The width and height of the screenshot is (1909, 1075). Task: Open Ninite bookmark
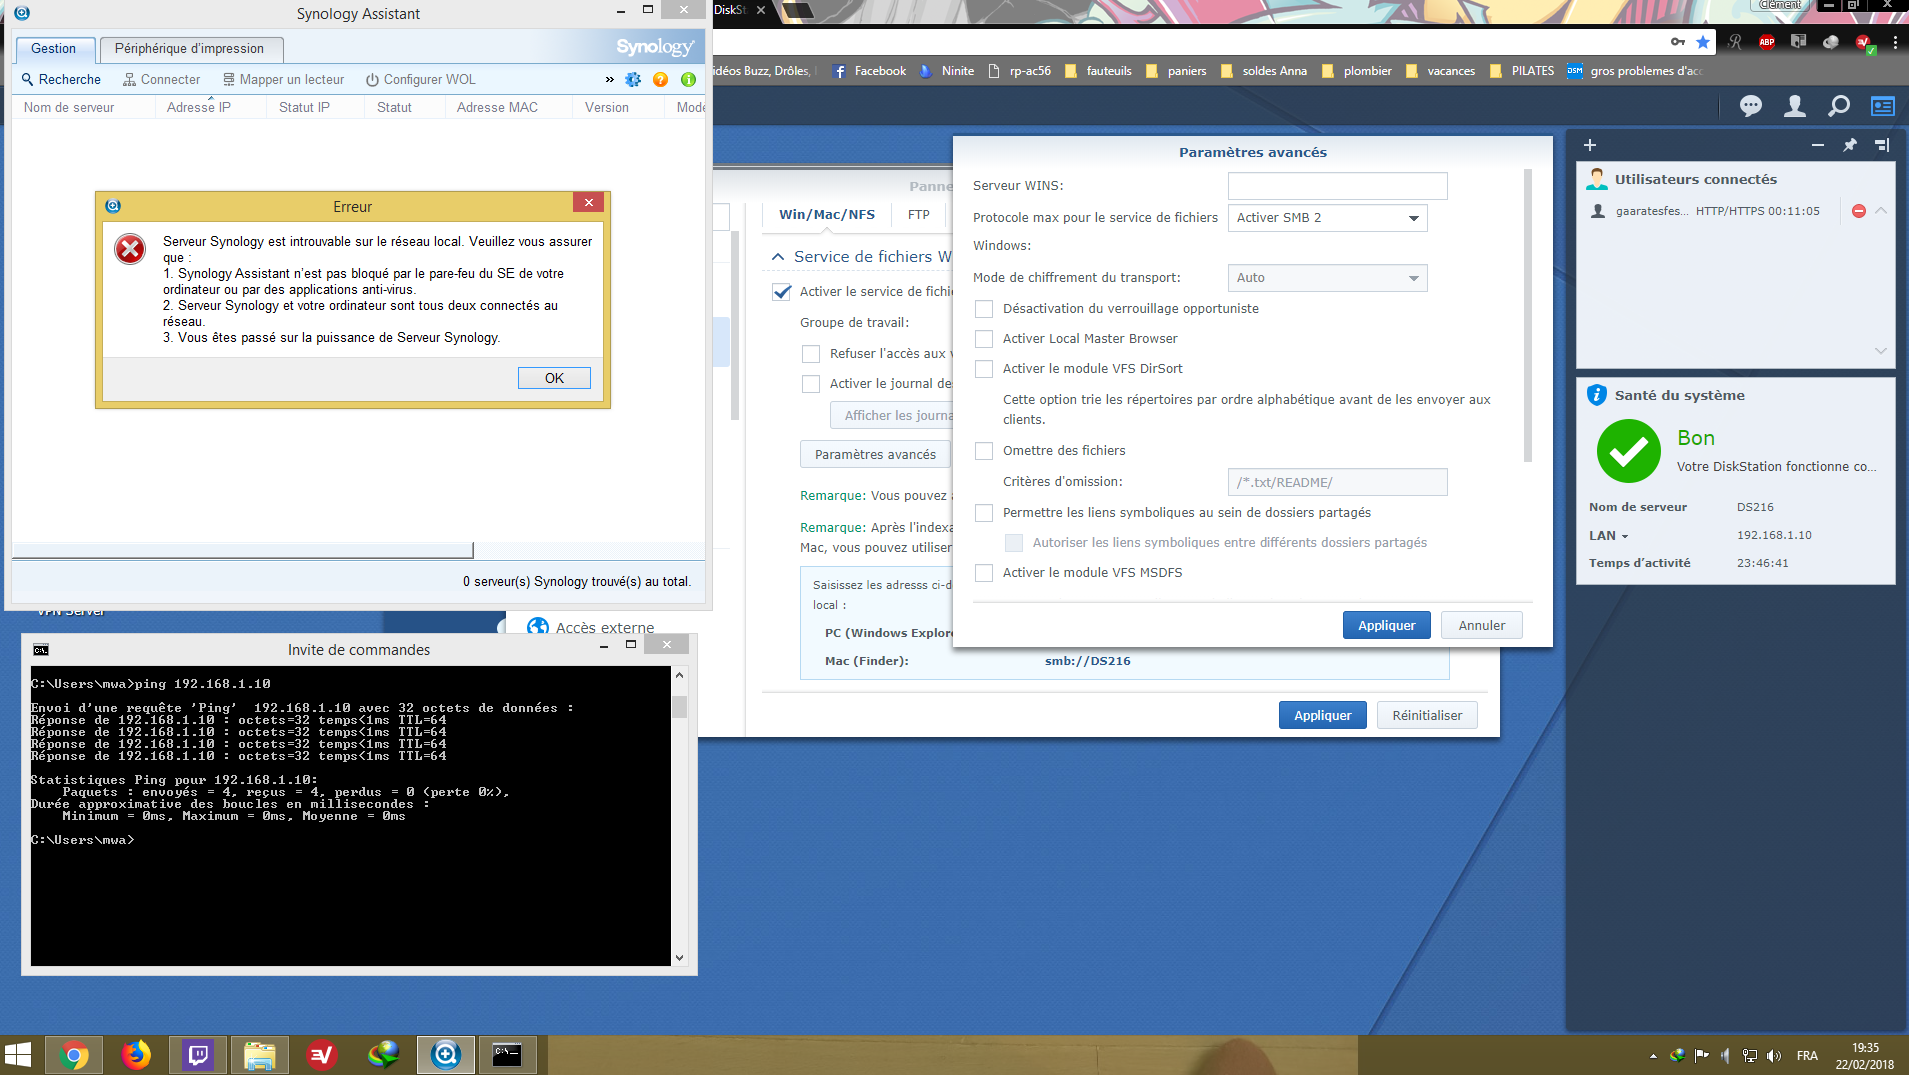pyautogui.click(x=947, y=71)
